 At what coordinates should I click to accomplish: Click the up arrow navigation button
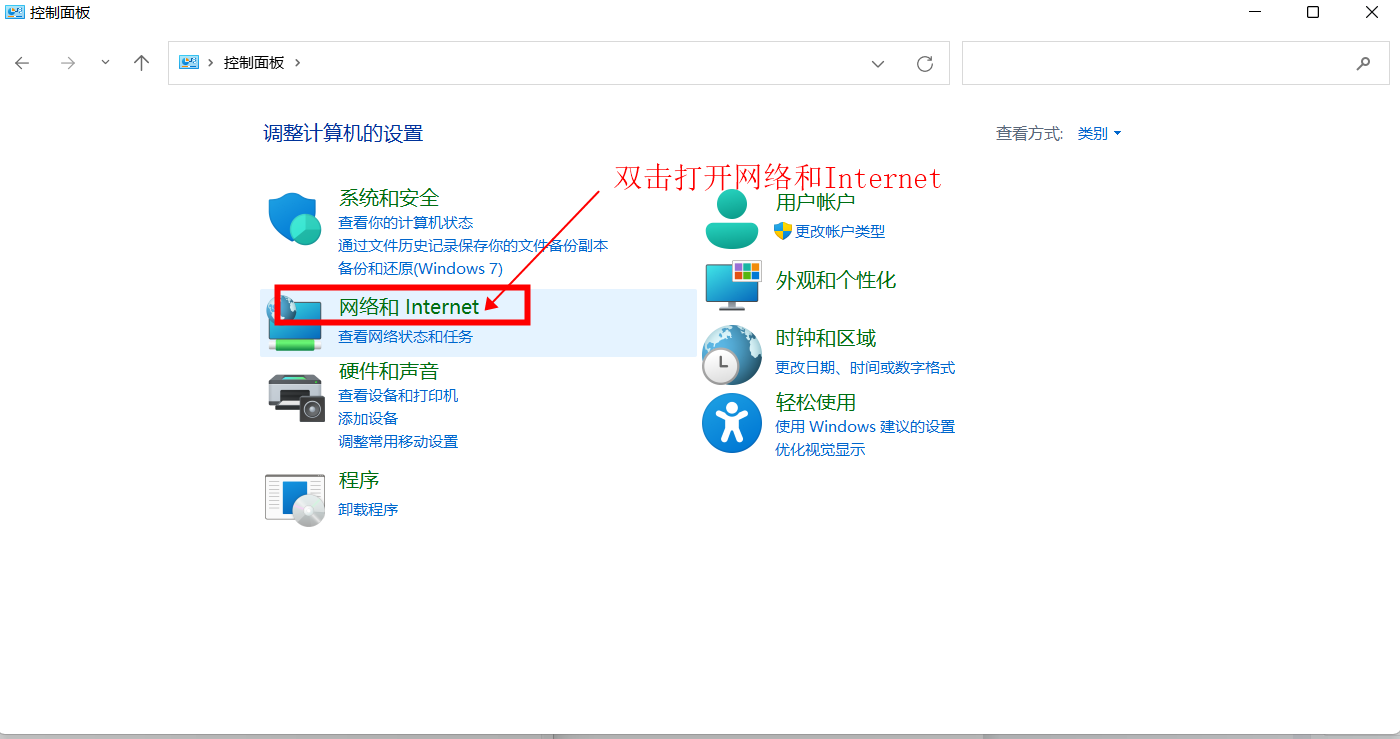pos(141,63)
